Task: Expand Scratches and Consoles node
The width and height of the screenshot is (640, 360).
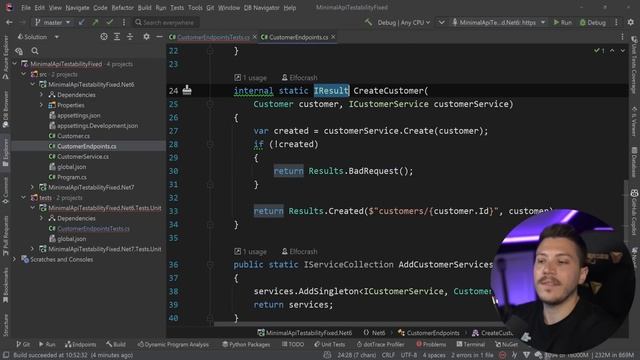Action: pos(15,259)
